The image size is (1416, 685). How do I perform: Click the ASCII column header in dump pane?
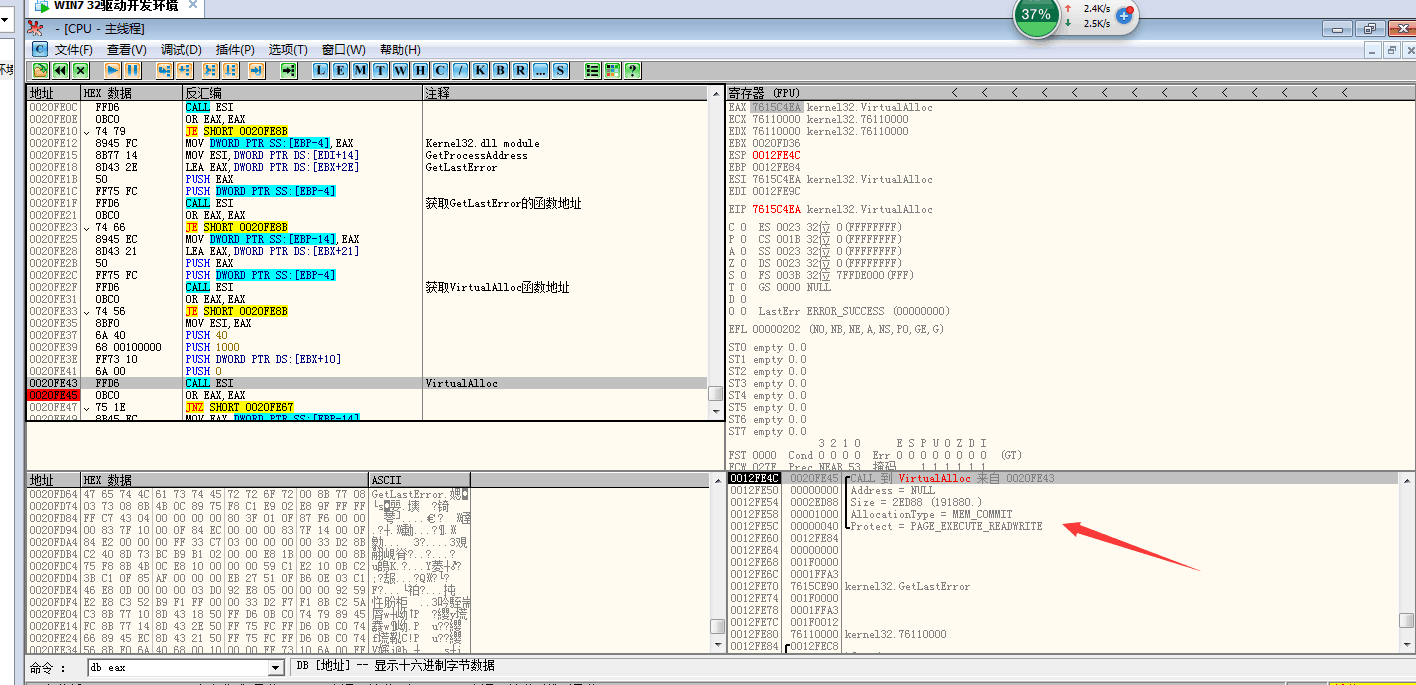pos(420,480)
